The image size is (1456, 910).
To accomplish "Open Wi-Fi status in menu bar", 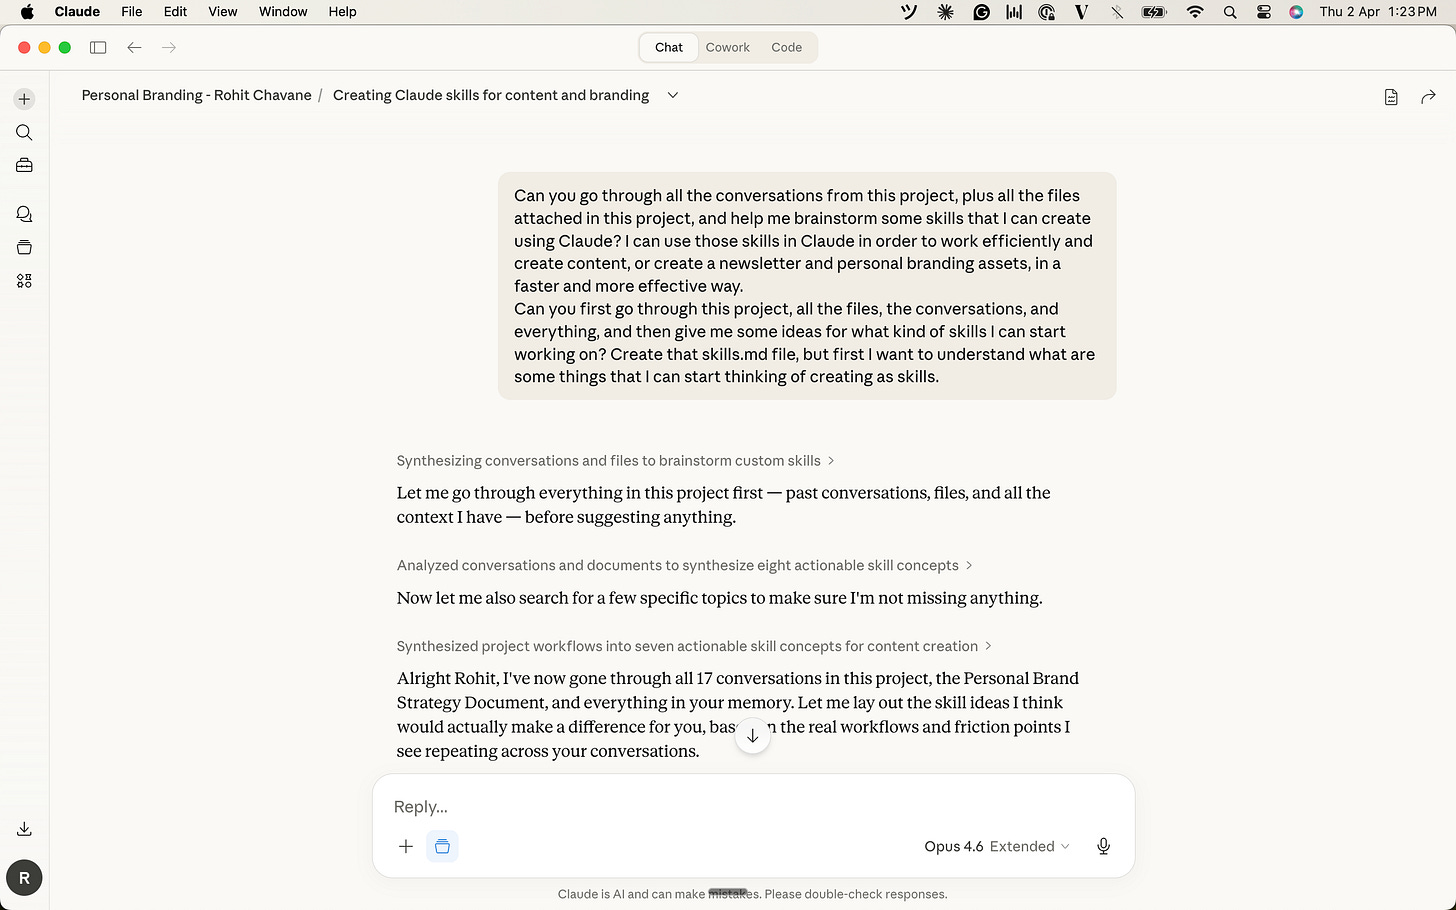I will coord(1195,12).
